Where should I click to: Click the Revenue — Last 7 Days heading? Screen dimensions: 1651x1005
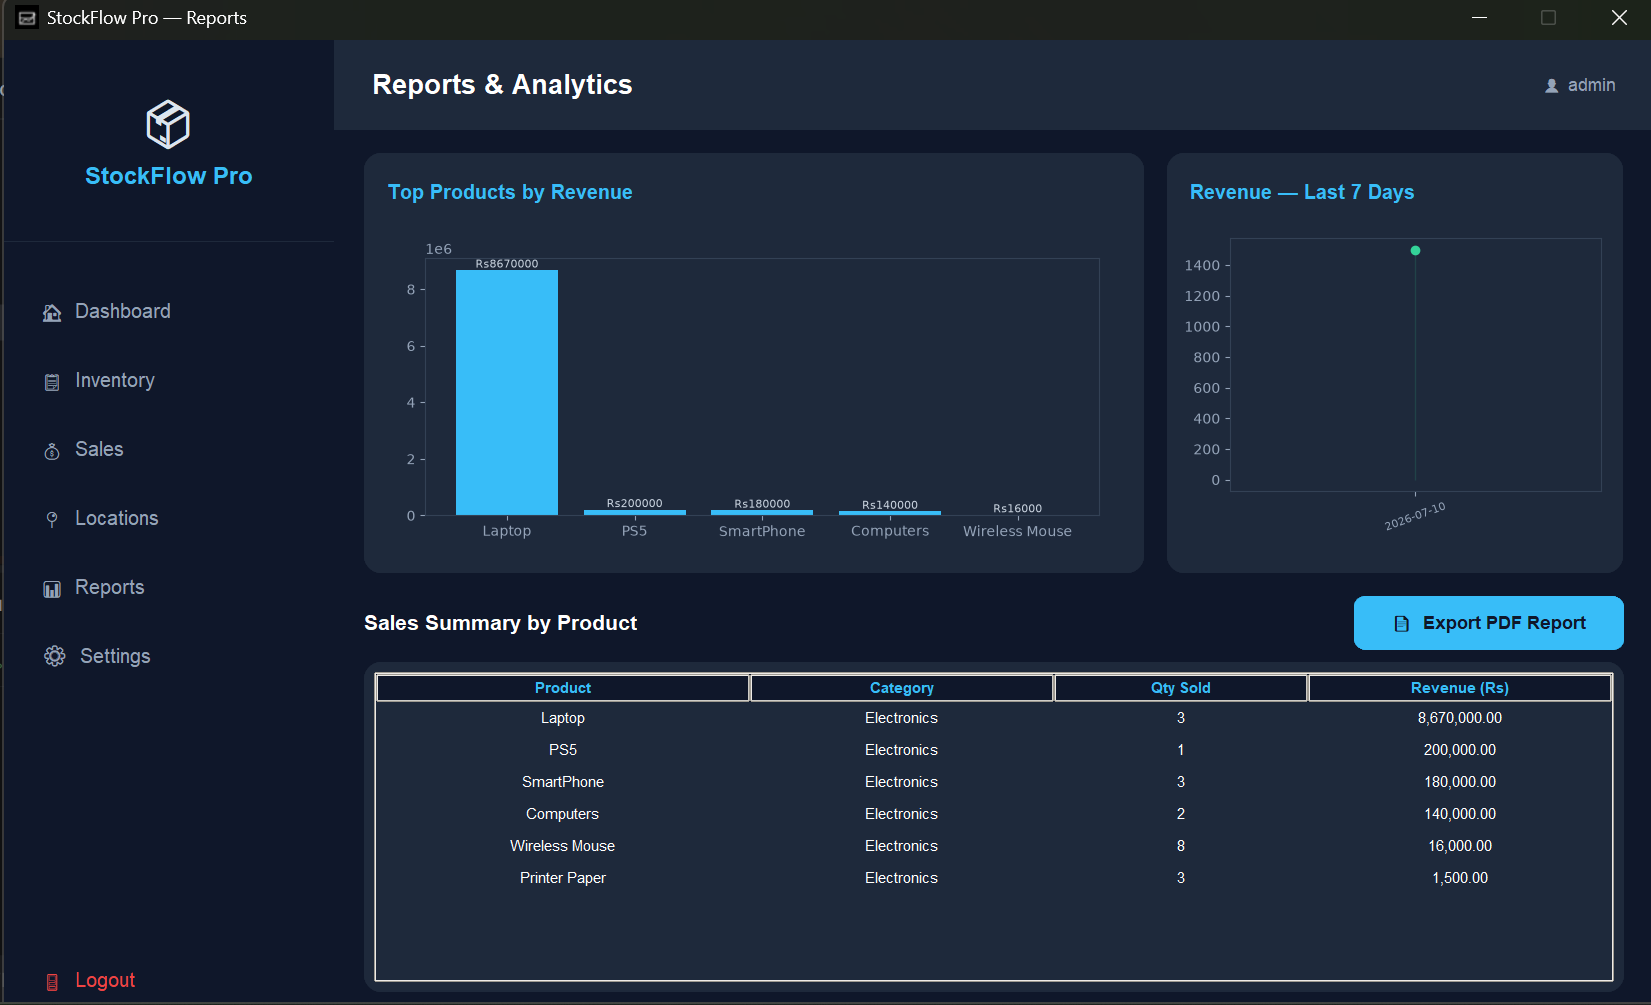point(1302,192)
